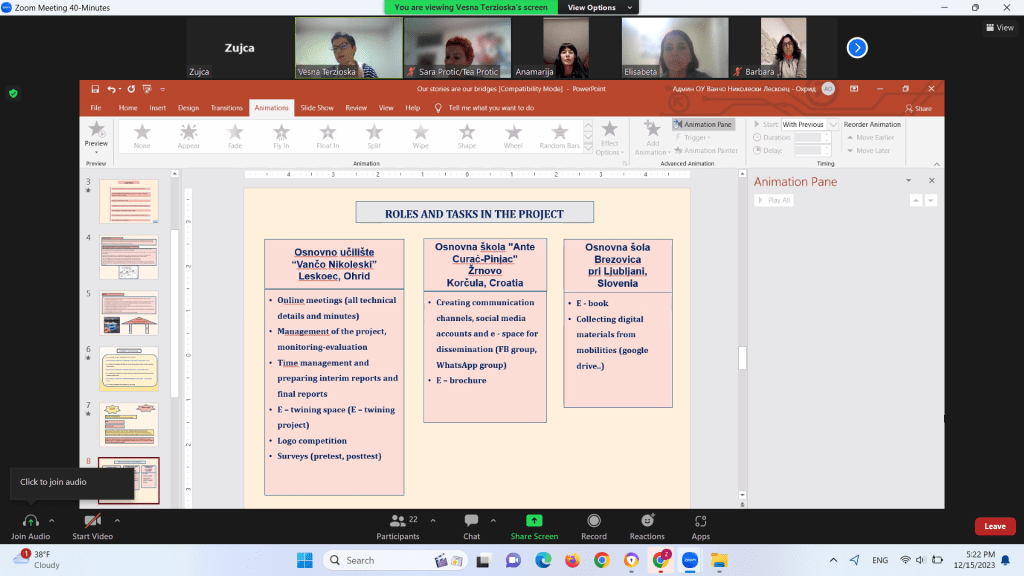Screen dimensions: 1024x576
Task: Open the Reactions menu icon
Action: [x=647, y=521]
